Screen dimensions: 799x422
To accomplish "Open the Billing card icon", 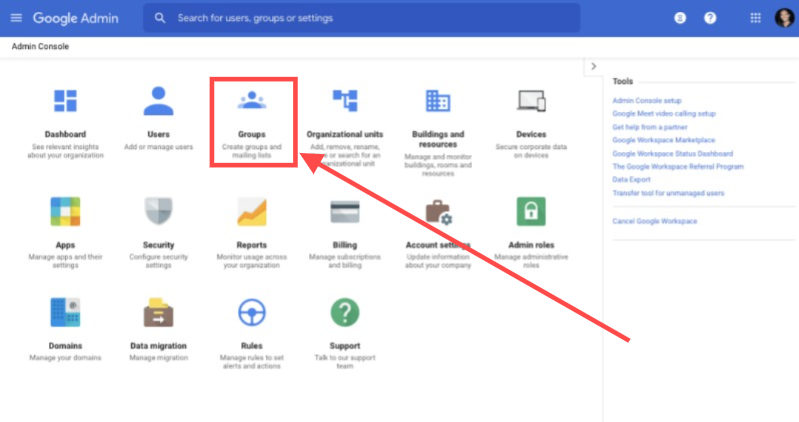I will coord(345,212).
